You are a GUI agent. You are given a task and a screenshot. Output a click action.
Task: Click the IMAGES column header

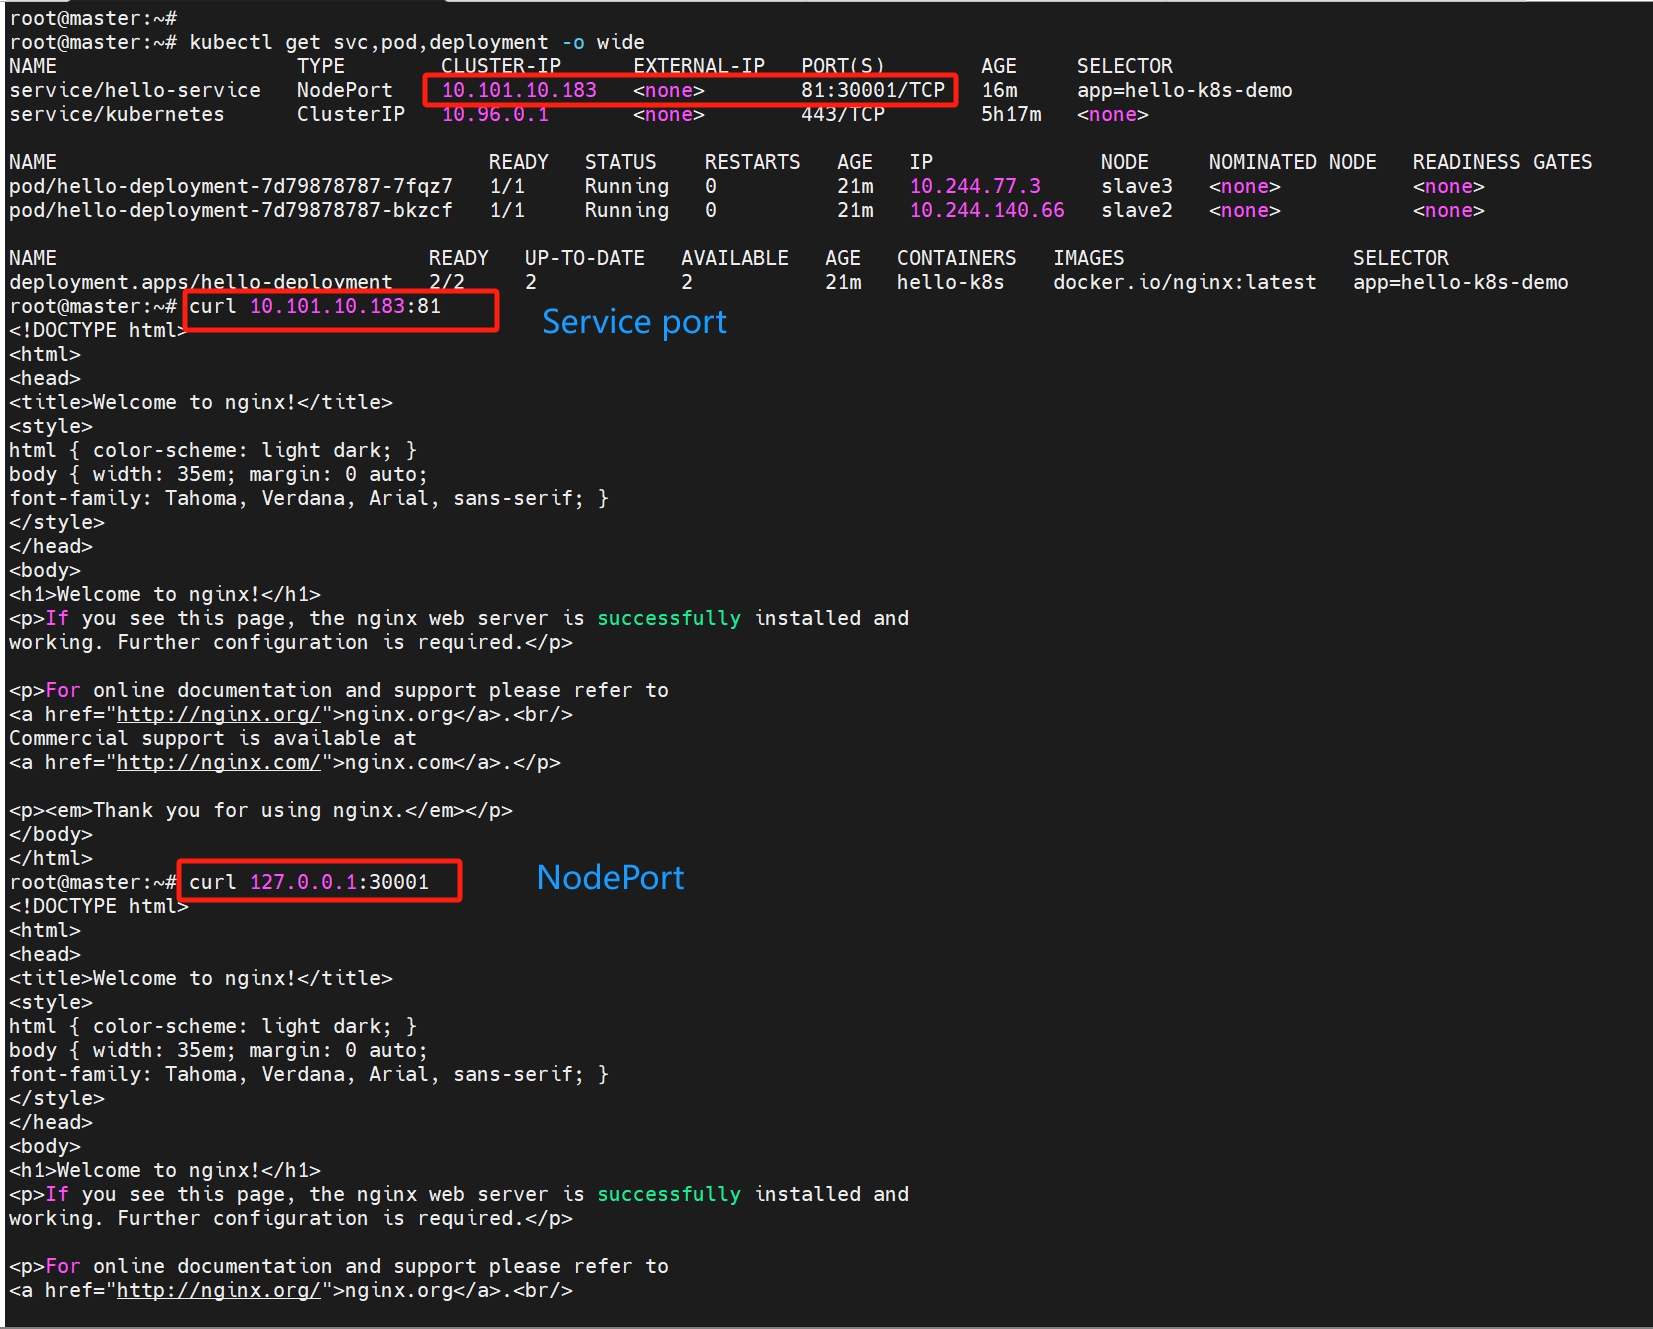coord(1089,258)
